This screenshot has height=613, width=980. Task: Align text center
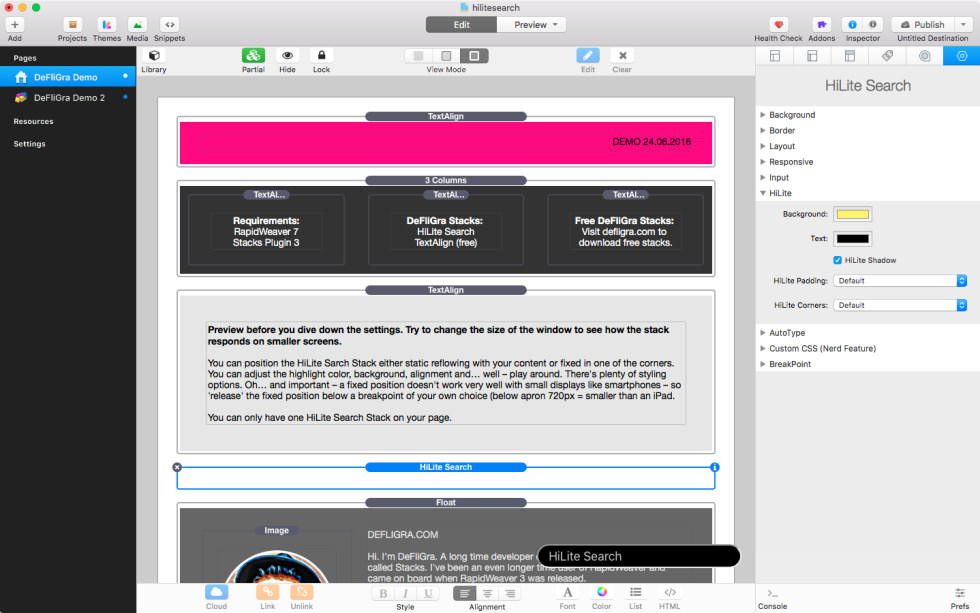(488, 594)
